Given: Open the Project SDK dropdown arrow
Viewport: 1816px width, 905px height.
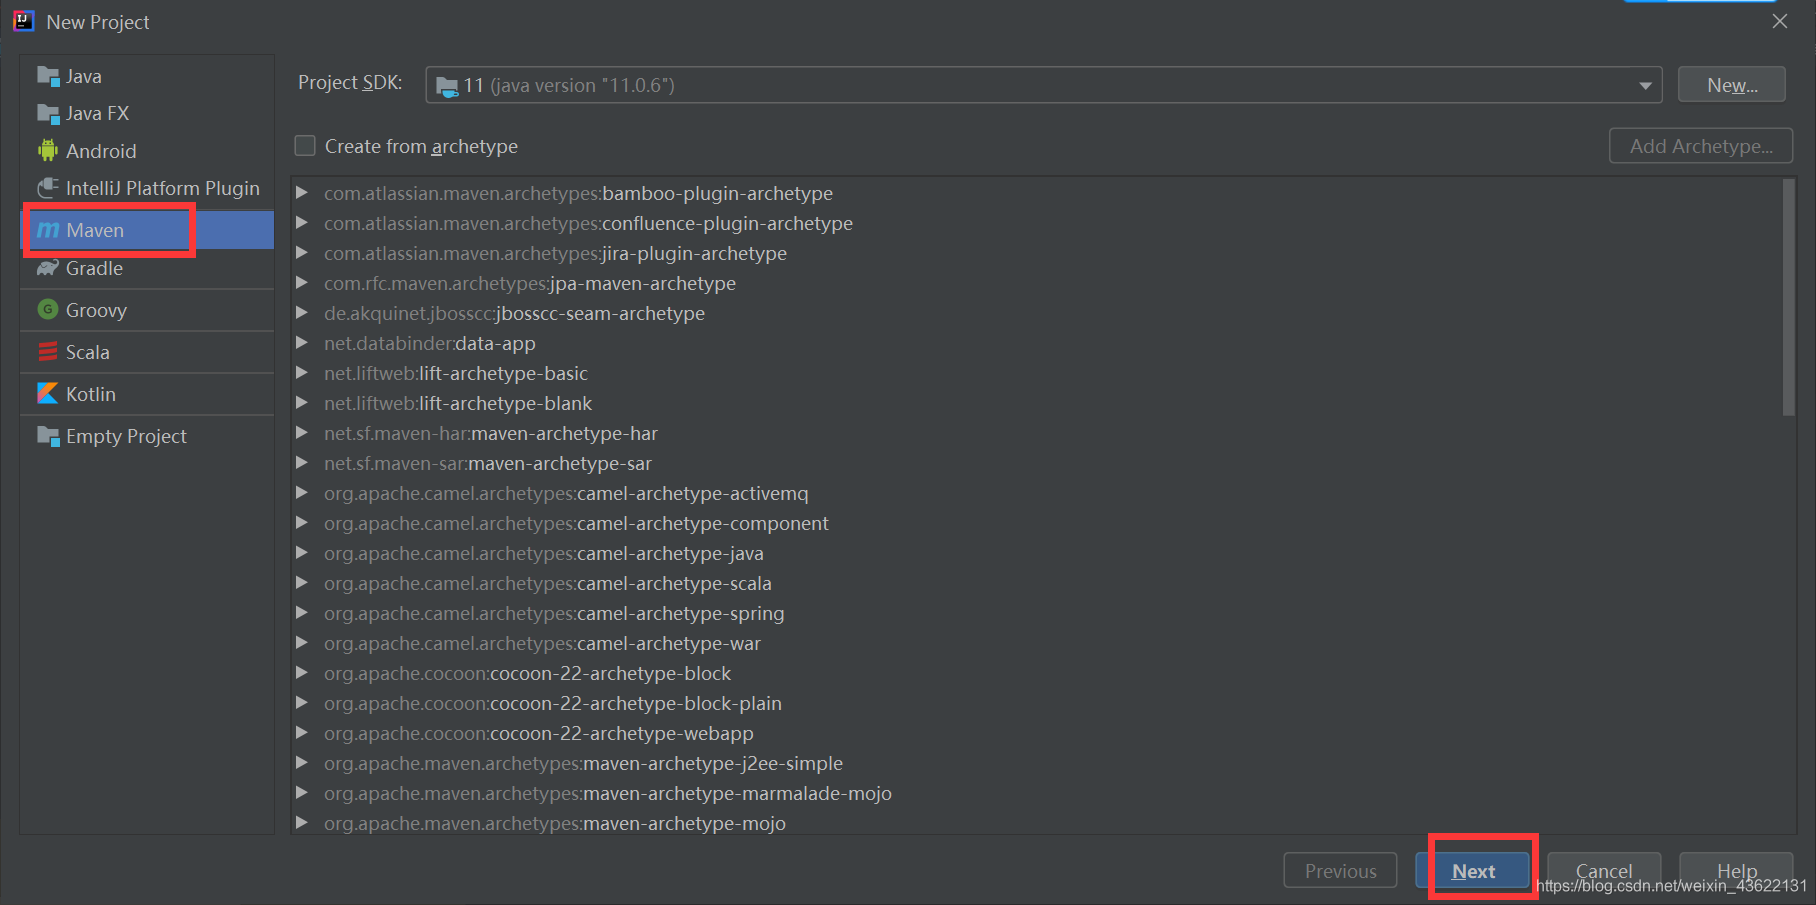Looking at the screenshot, I should click(1645, 86).
